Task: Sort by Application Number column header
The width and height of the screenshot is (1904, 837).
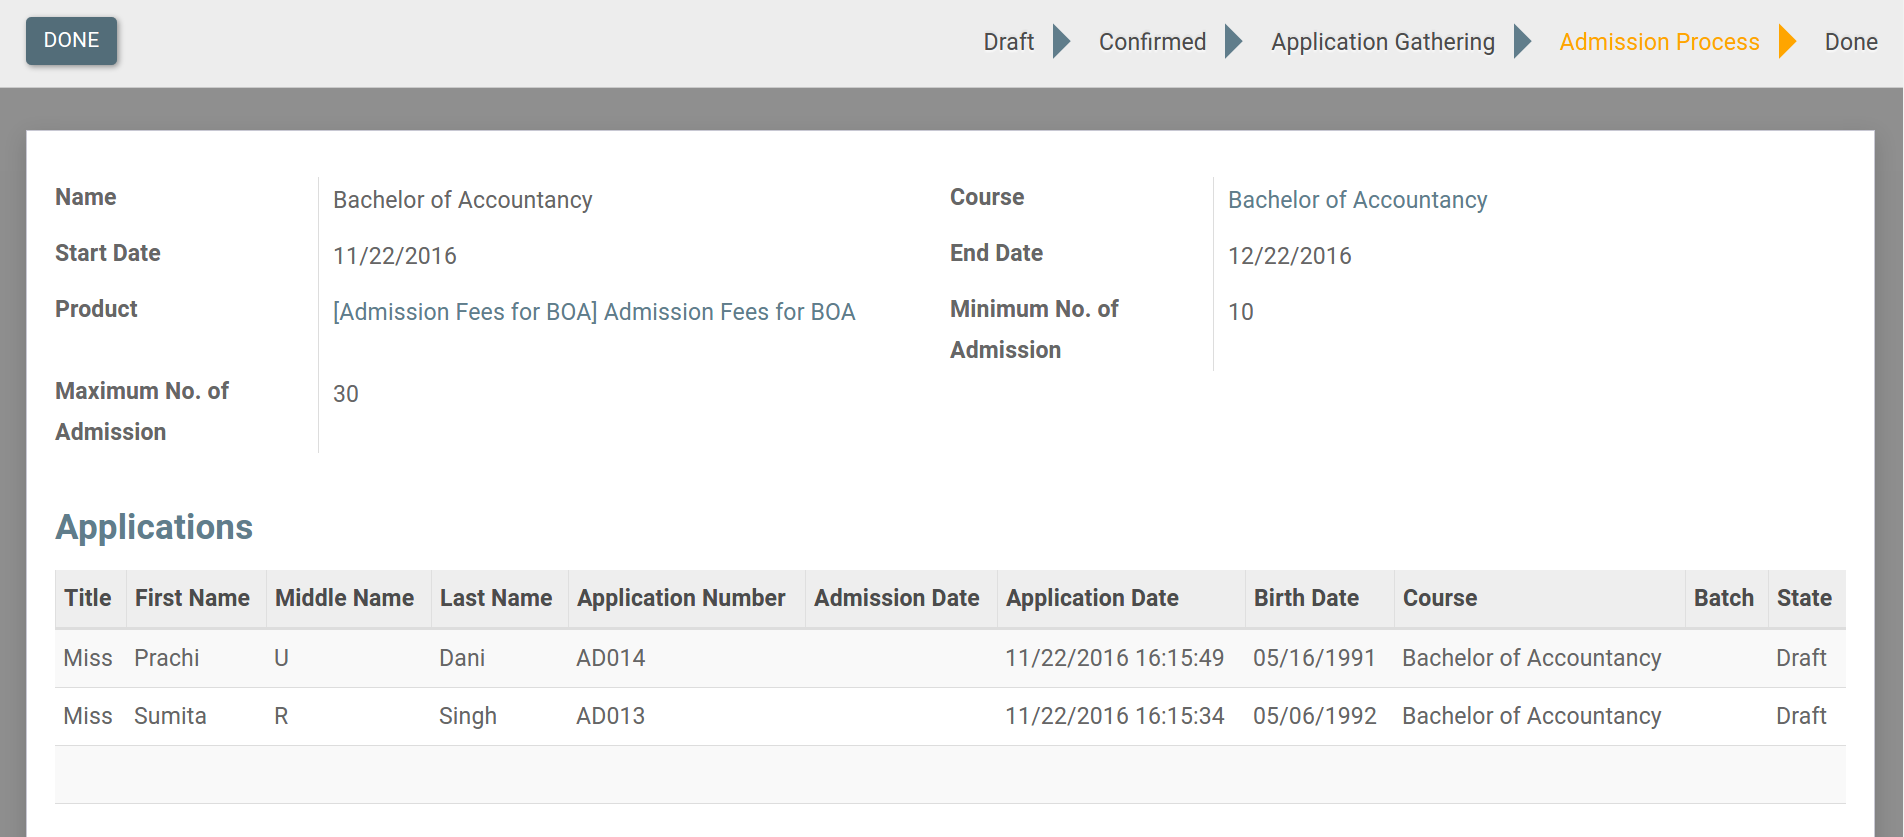Action: click(681, 598)
